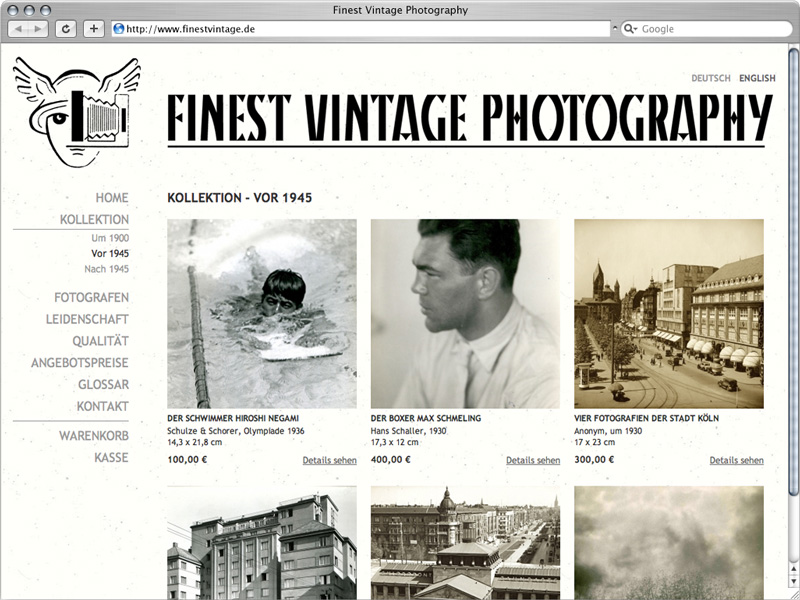800x600 pixels.
Task: Click Details sehen for Max Schmeling photo
Action: click(x=533, y=460)
